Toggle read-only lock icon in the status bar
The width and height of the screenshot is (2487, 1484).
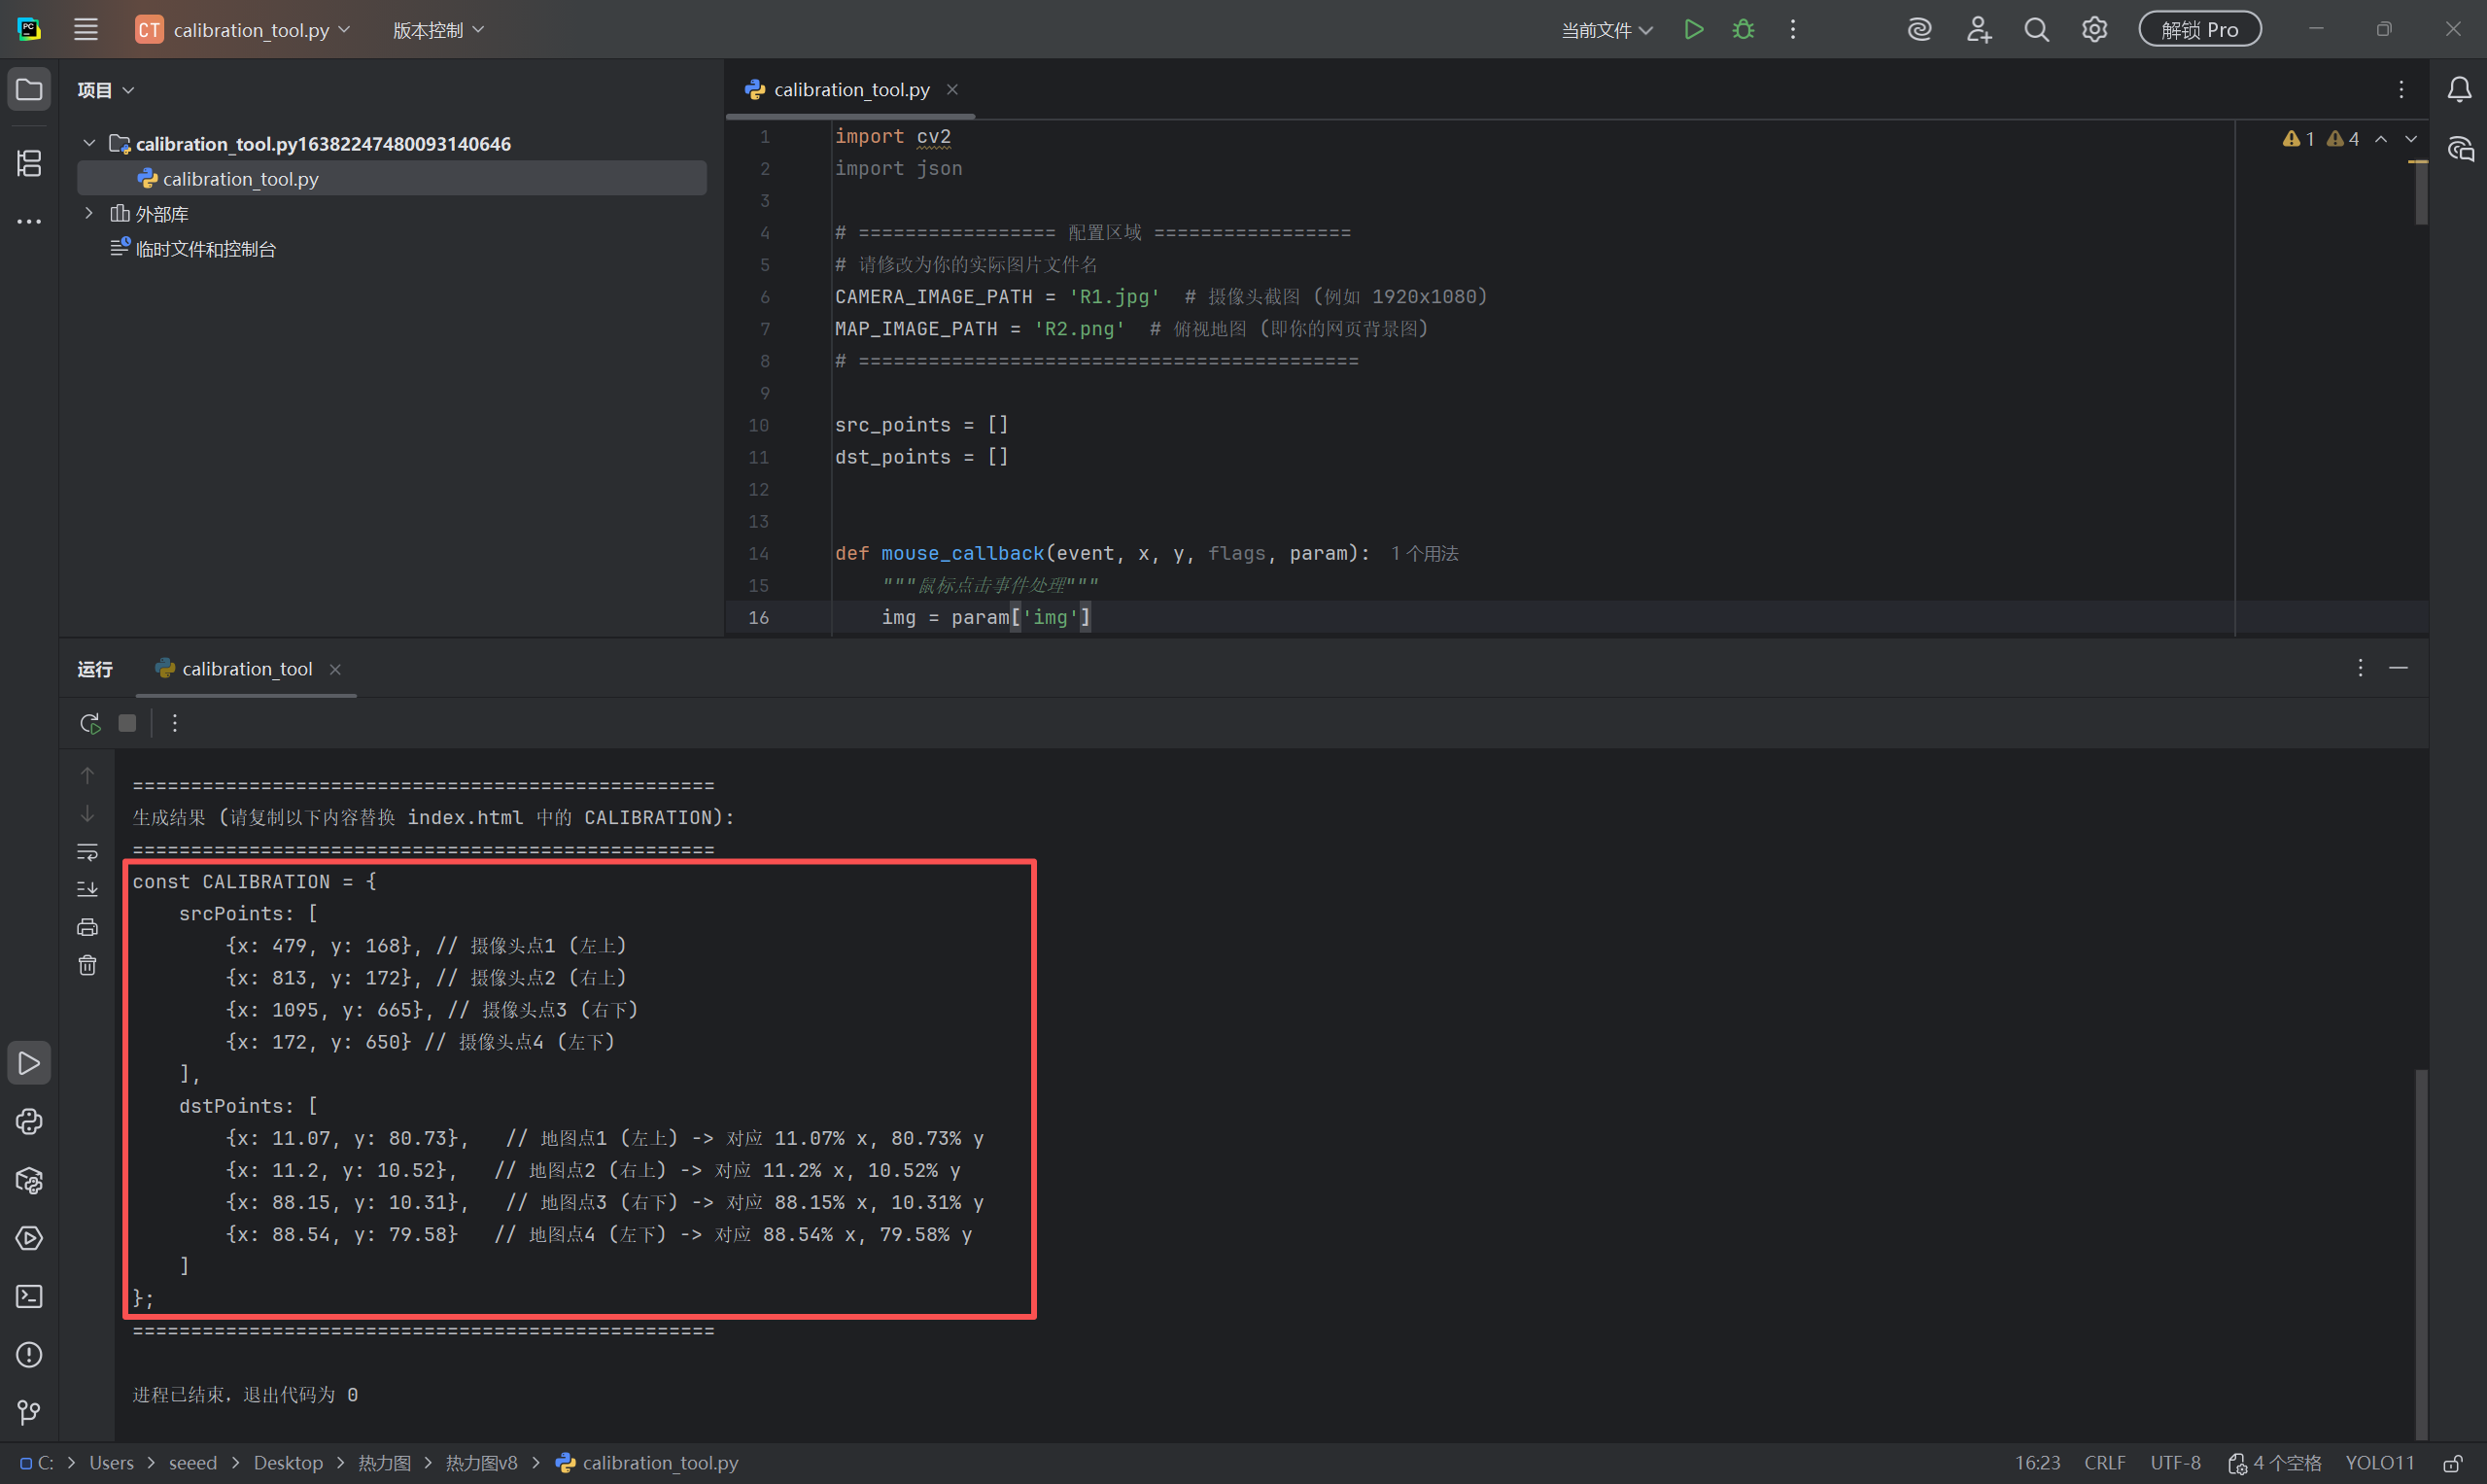(2452, 1463)
